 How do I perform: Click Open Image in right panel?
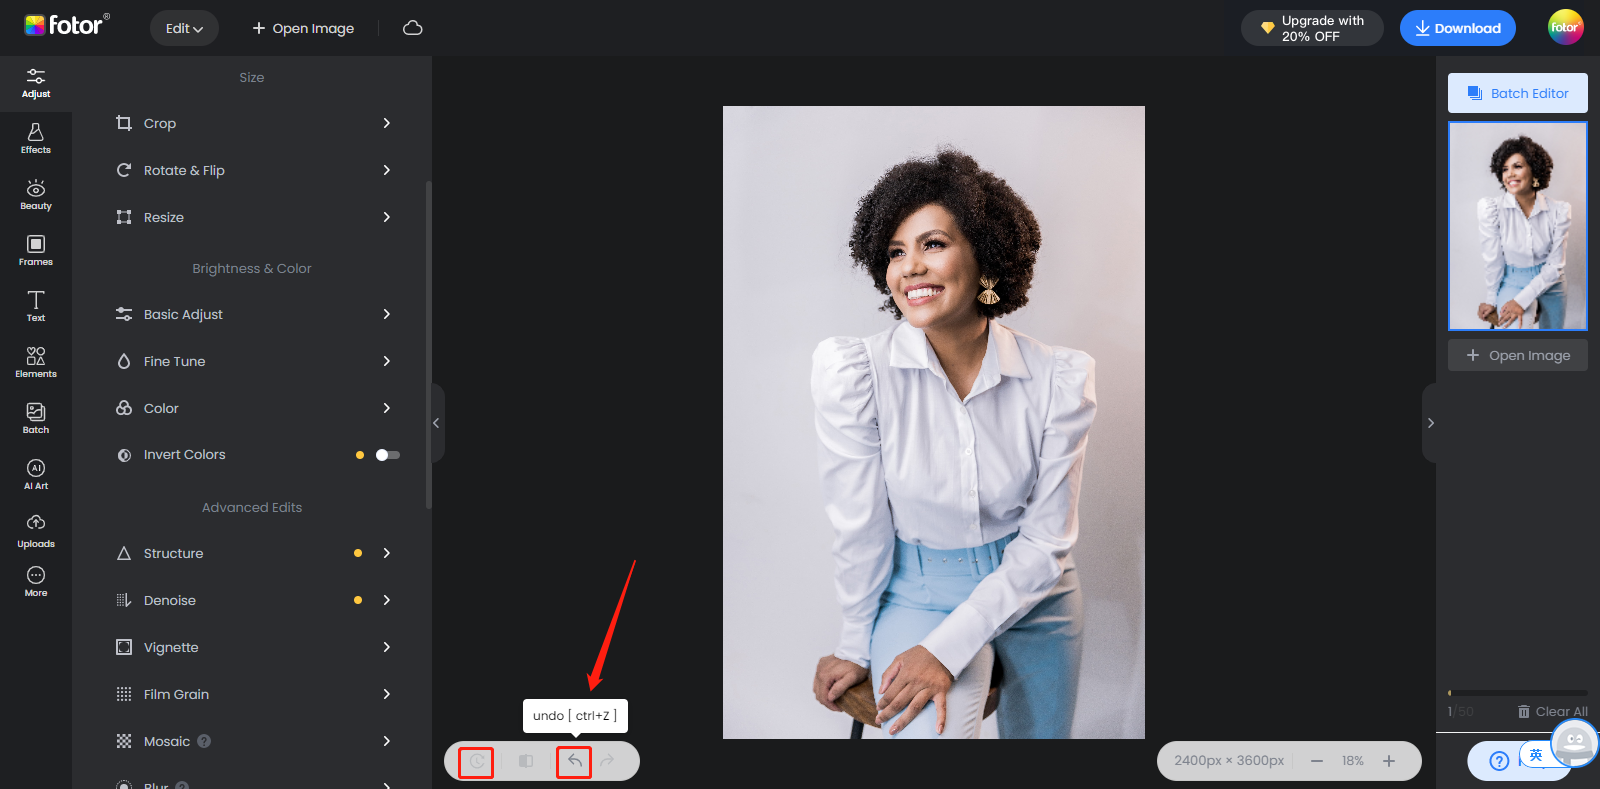[1518, 355]
